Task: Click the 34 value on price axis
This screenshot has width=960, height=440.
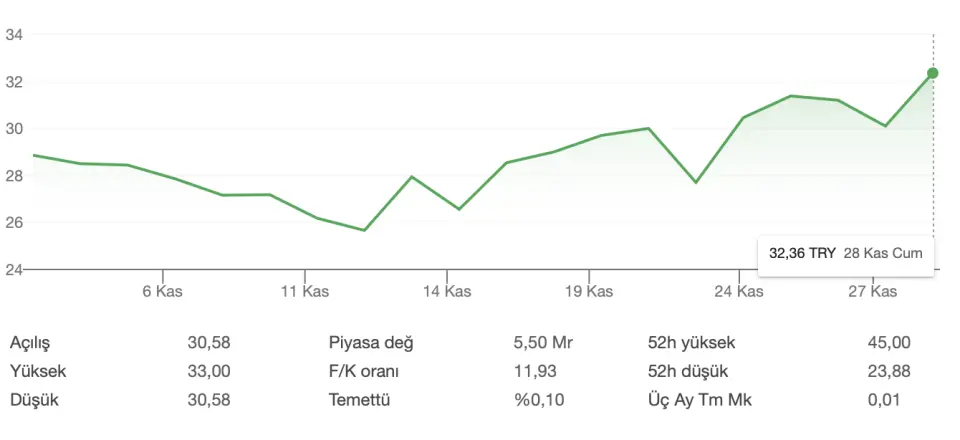Action: (x=14, y=35)
